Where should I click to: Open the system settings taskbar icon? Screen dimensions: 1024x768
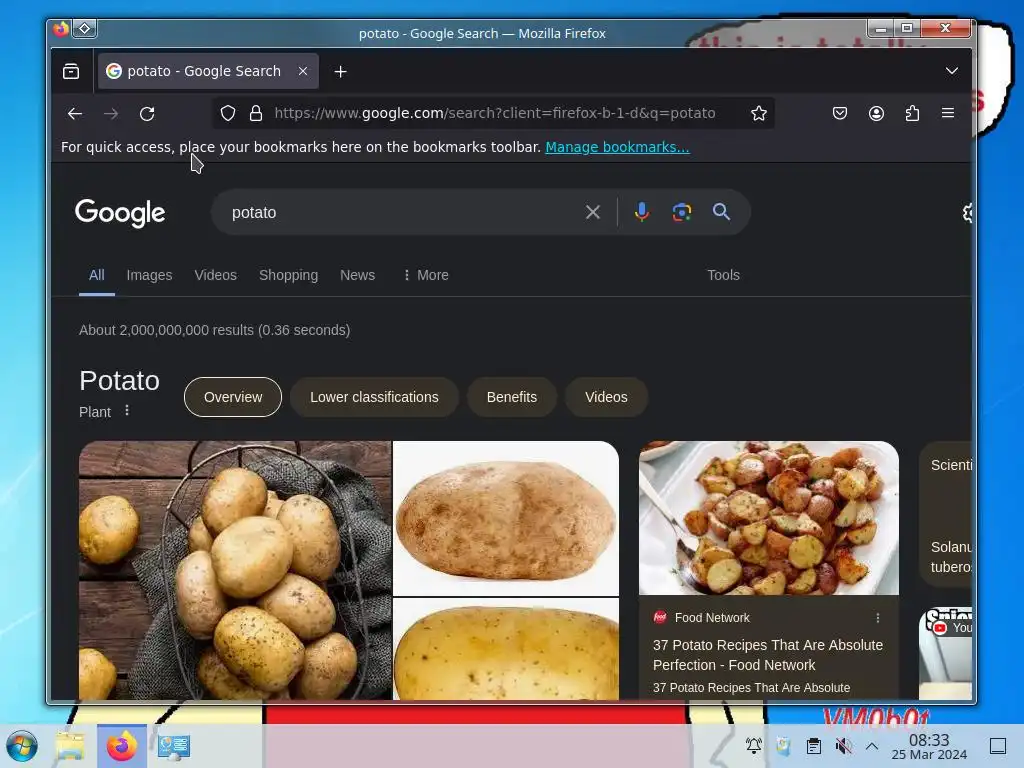point(174,746)
